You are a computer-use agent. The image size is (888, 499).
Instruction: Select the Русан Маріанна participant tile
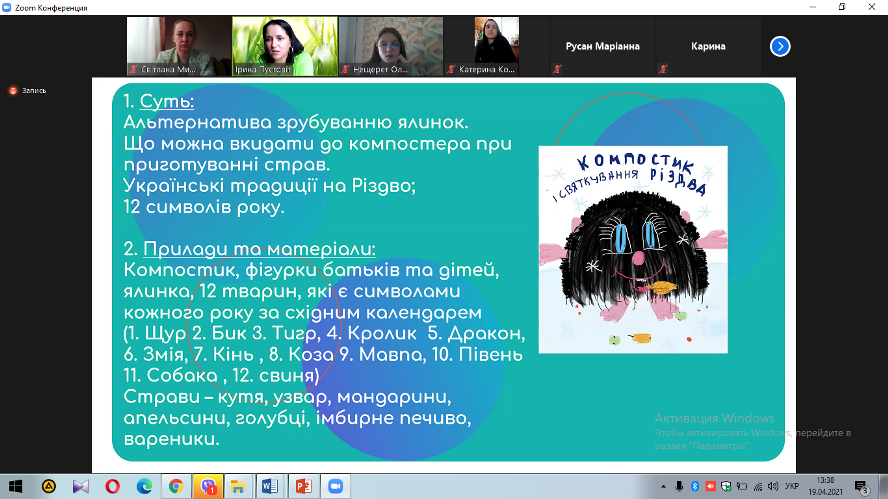(605, 46)
